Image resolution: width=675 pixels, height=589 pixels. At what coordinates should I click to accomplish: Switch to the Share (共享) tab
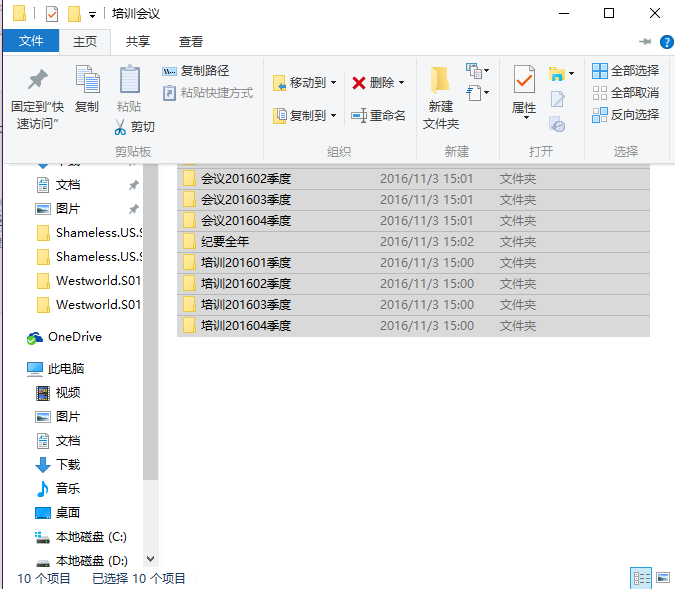click(x=138, y=42)
